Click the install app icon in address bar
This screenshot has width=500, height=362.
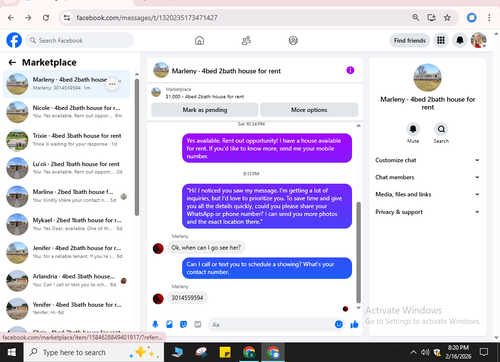click(x=432, y=17)
